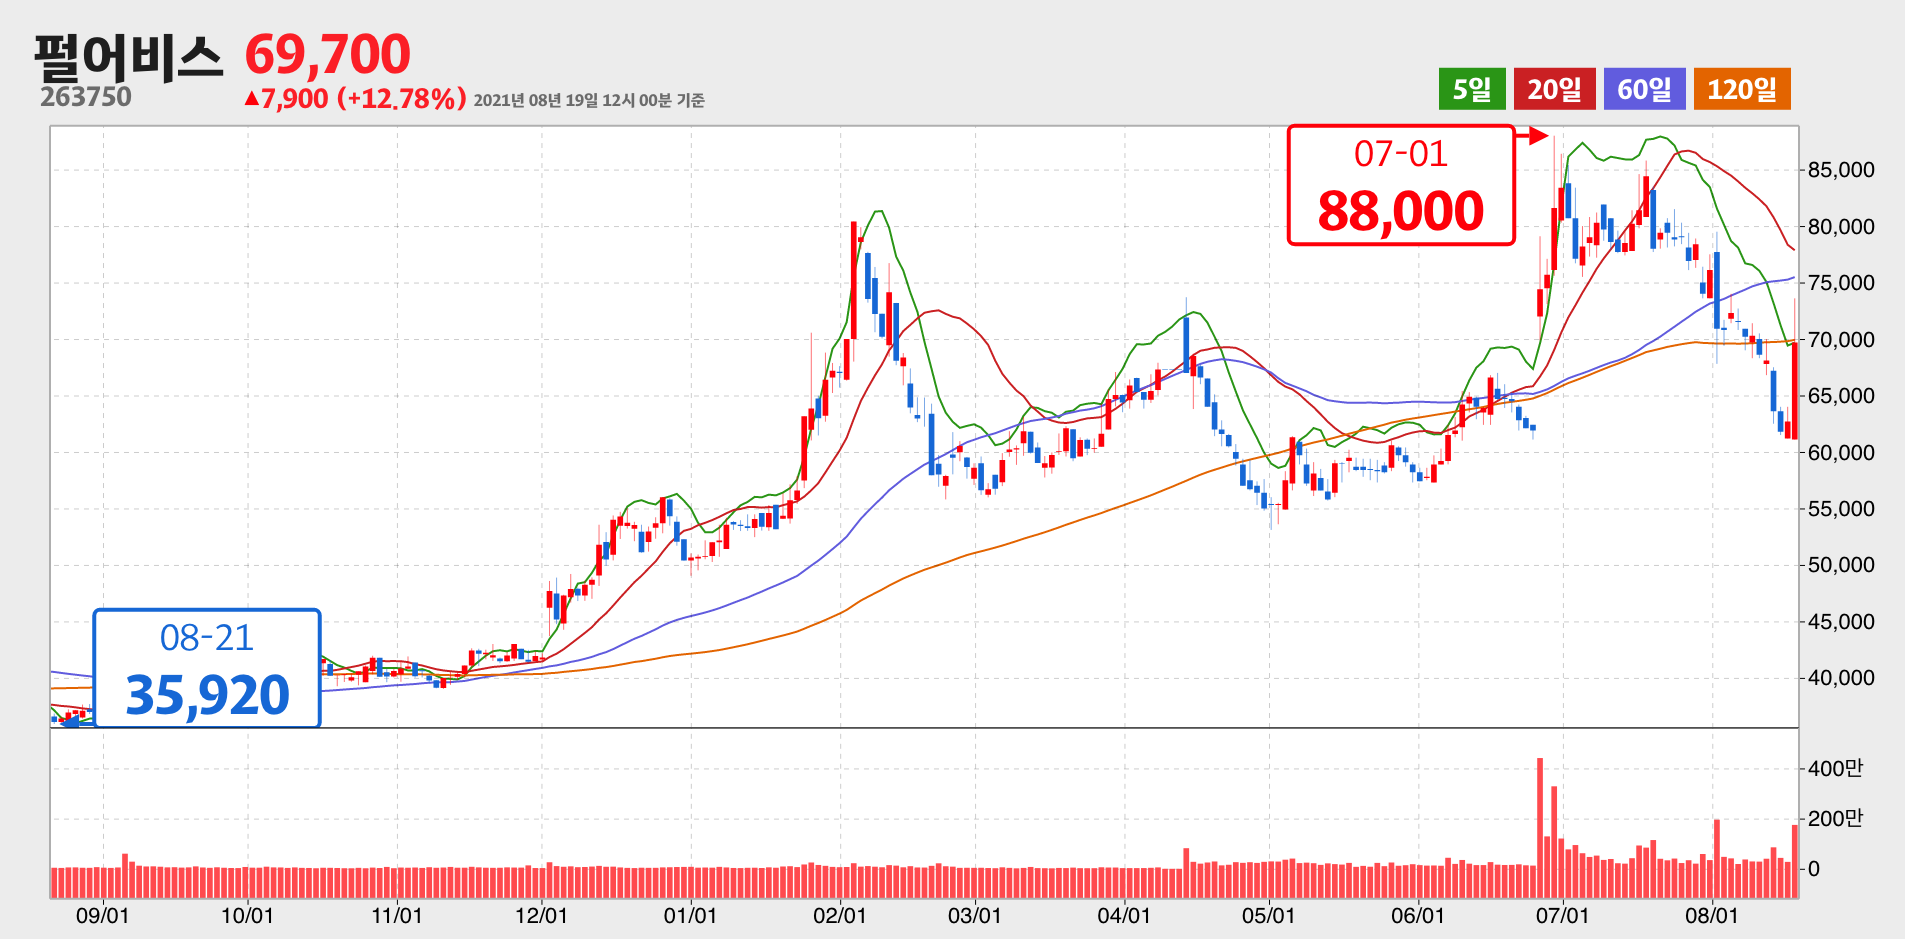
Task: Click the stock name 펄어비스
Action: 128,56
